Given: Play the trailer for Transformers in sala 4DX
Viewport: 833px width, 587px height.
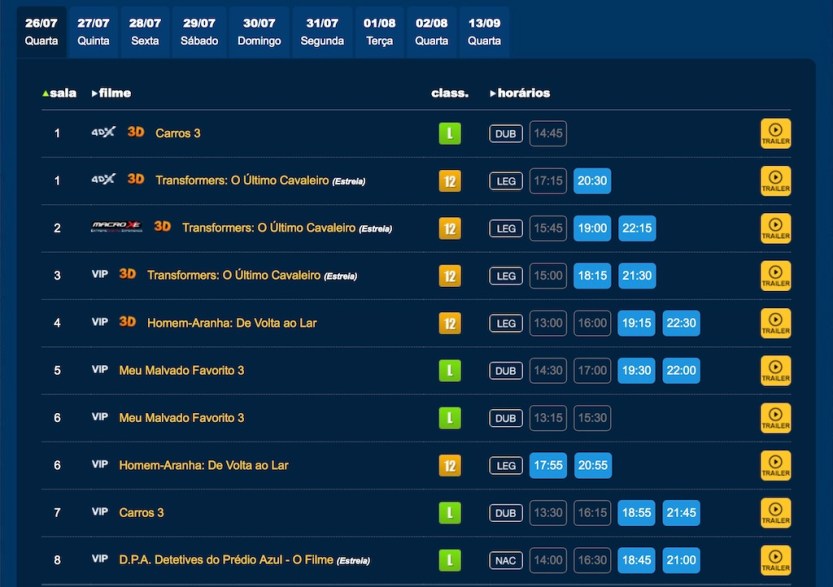Looking at the screenshot, I should point(775,180).
